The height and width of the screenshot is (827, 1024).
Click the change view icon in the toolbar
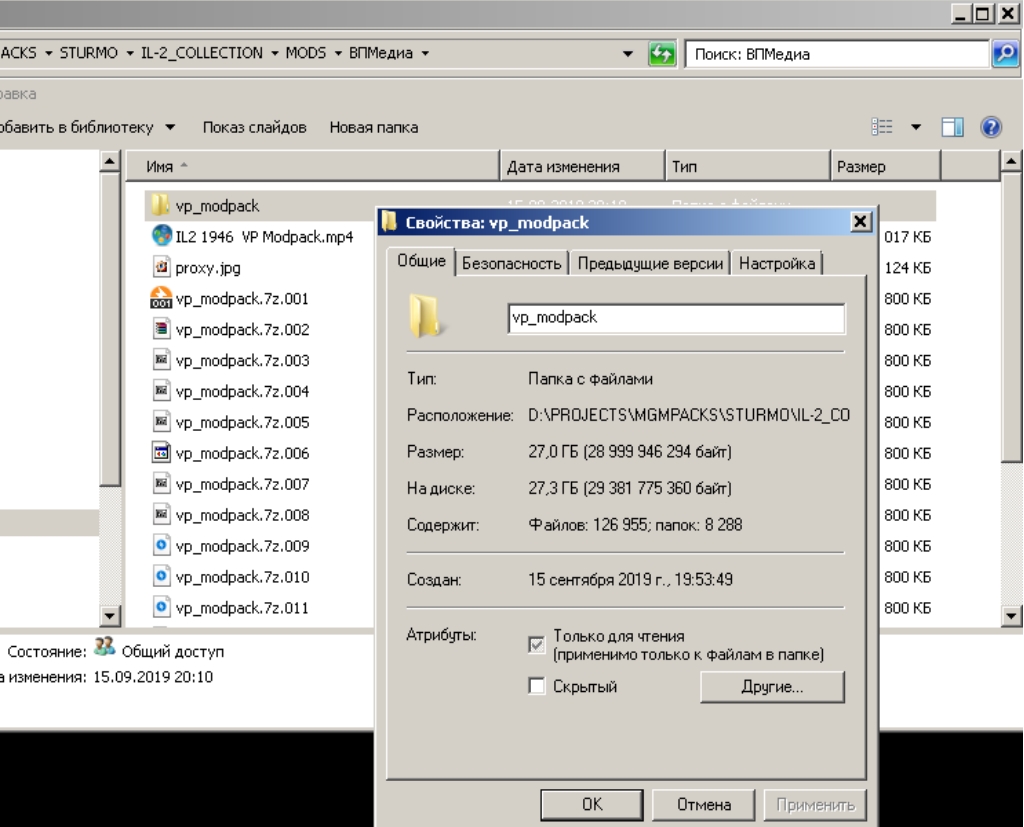pos(882,127)
